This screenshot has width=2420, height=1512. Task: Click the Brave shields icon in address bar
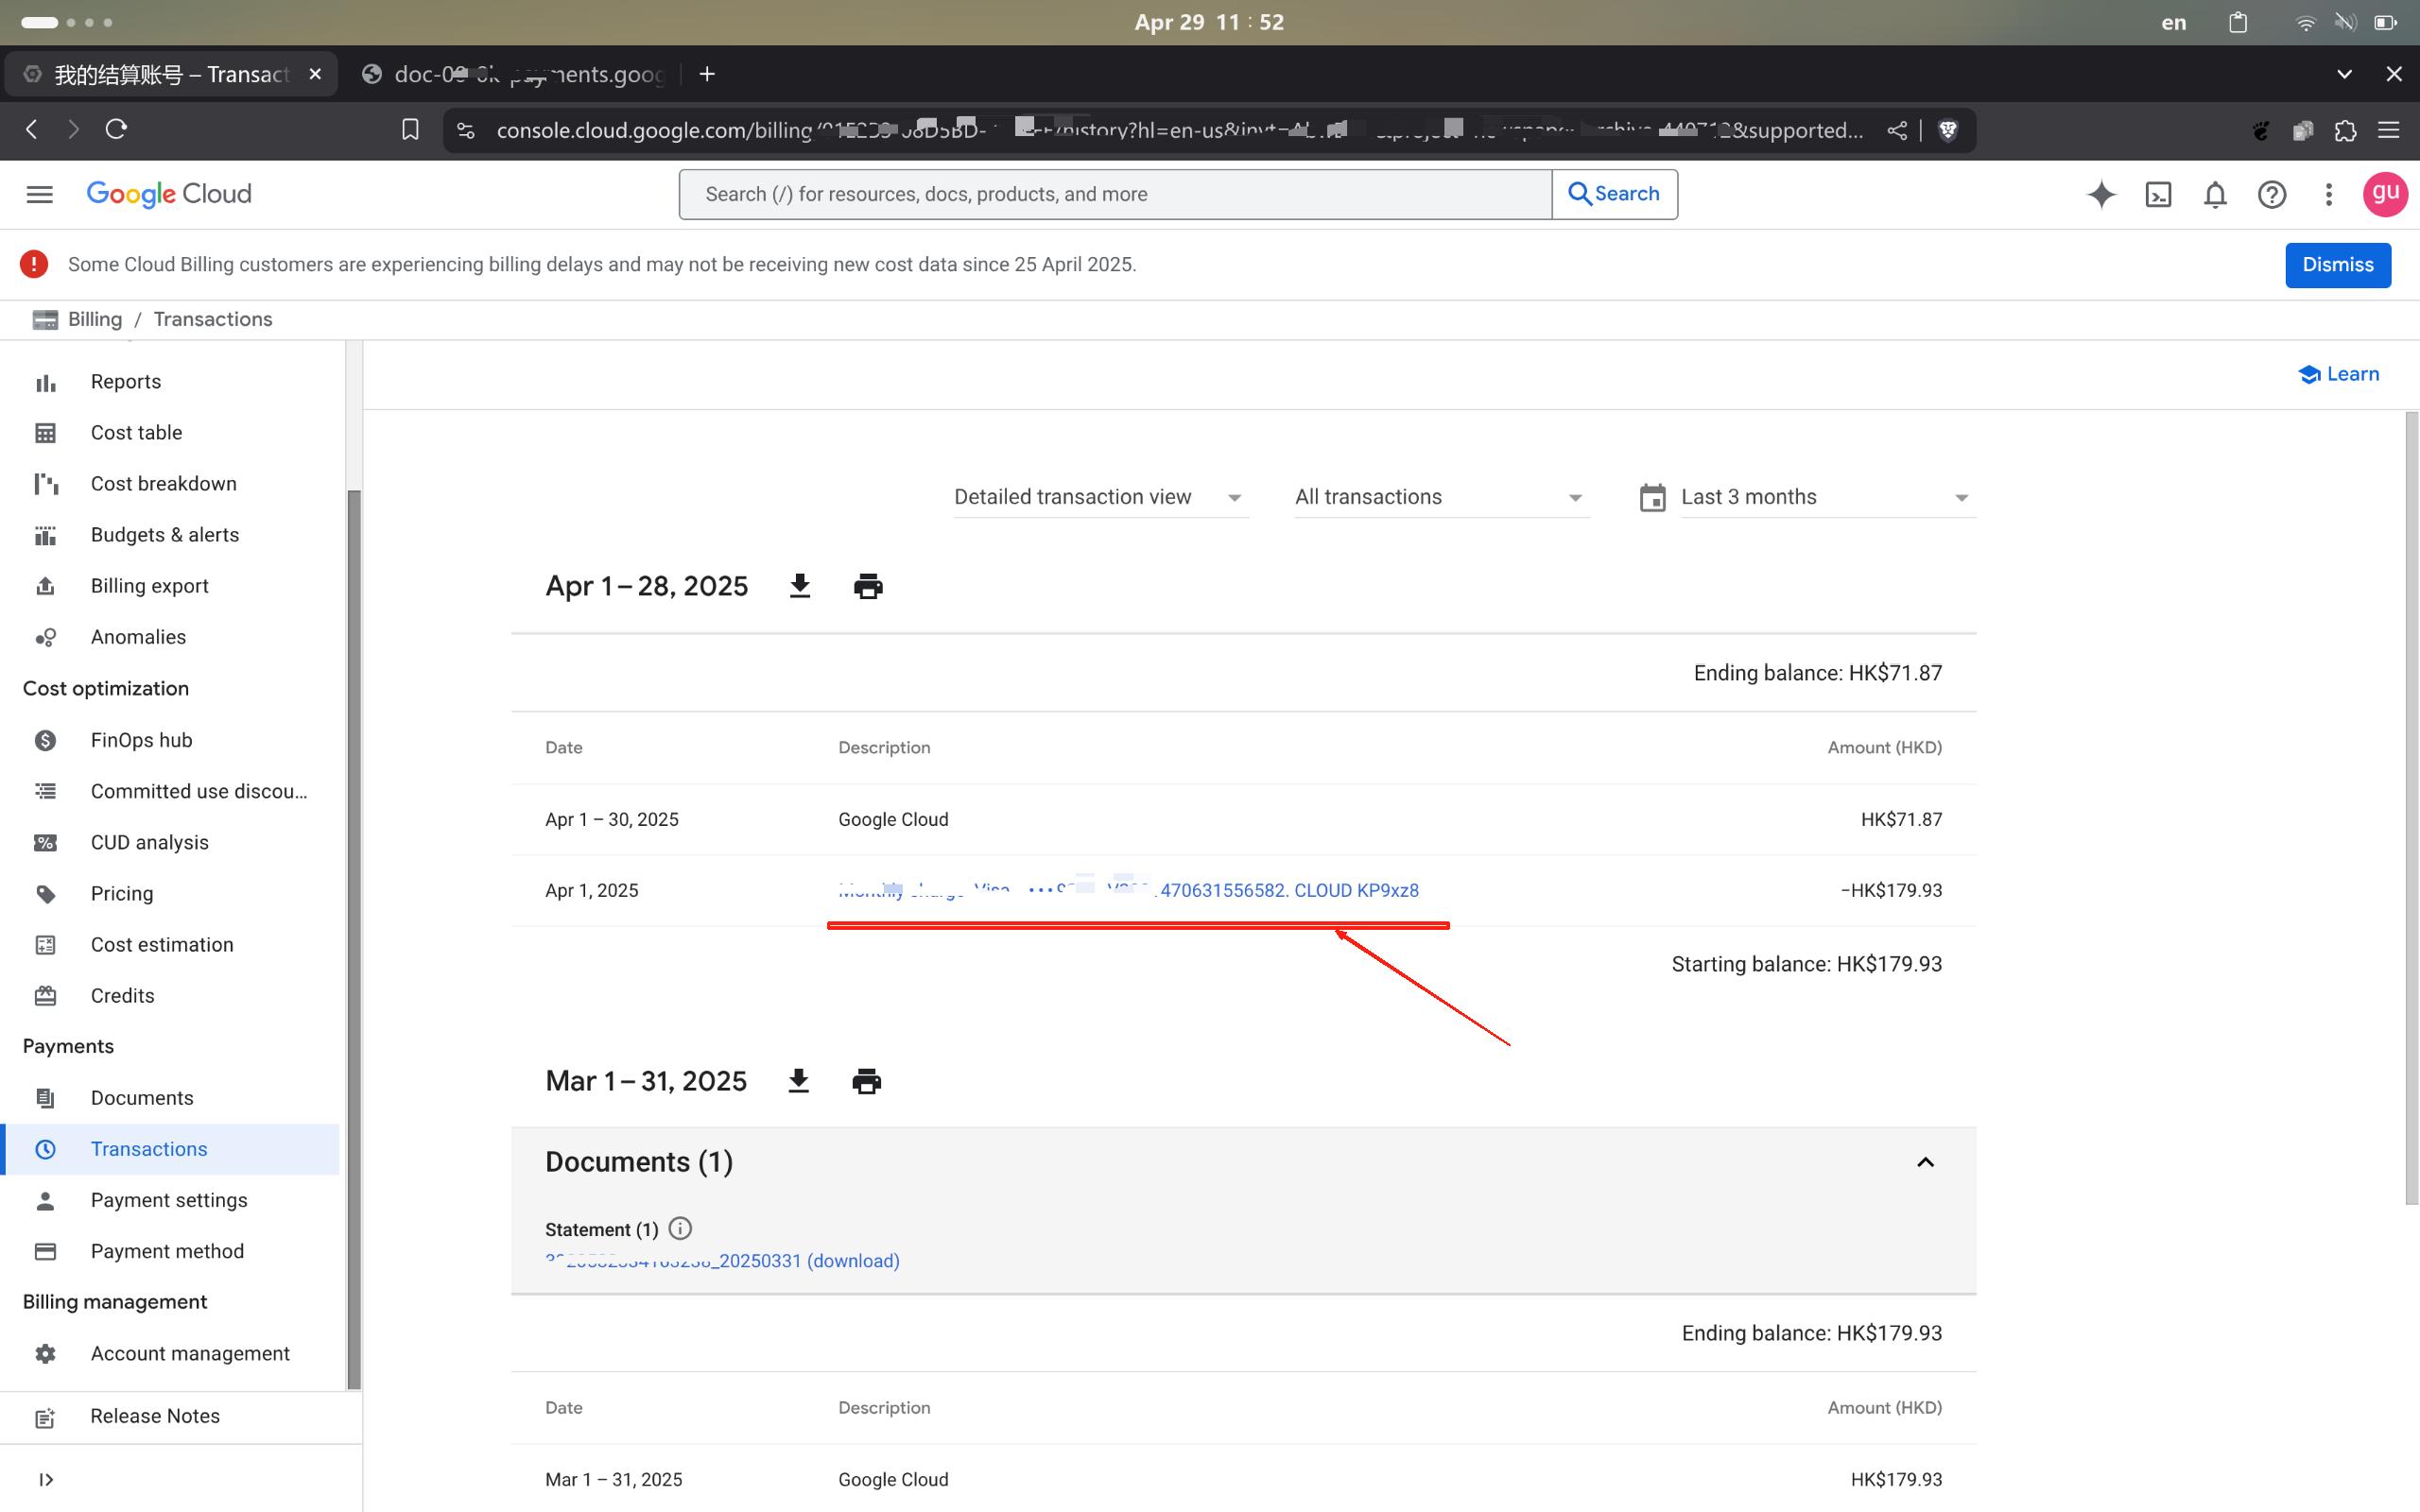(1948, 130)
